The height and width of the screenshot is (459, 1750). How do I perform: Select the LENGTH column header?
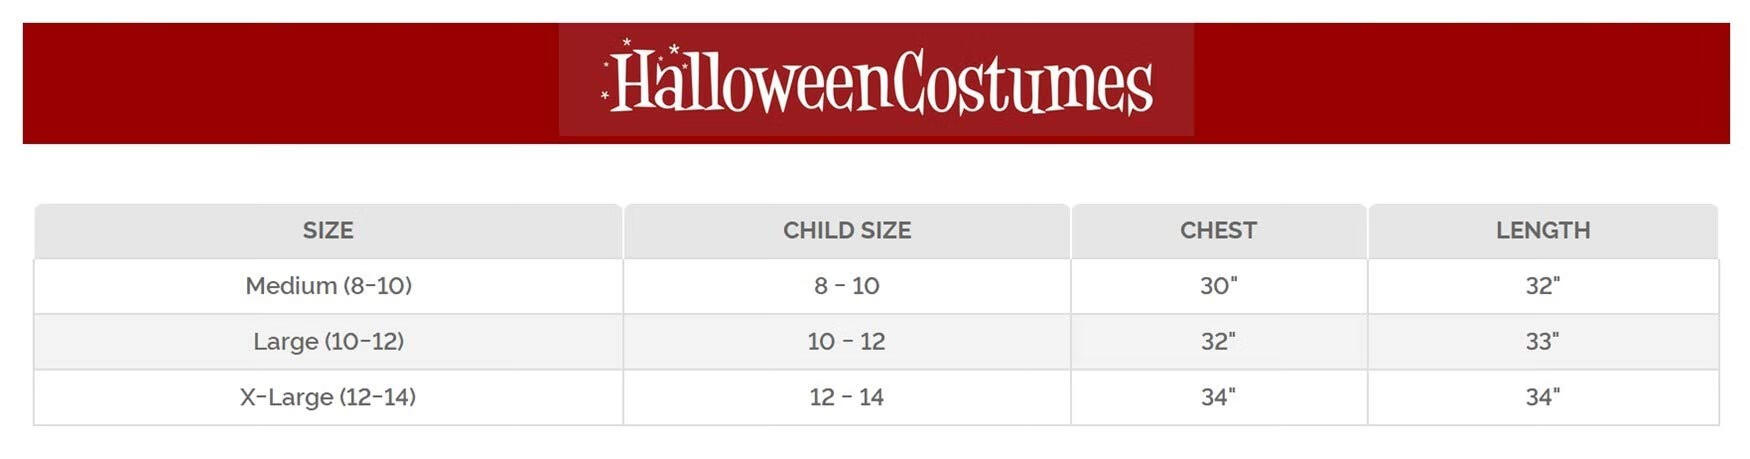[1543, 231]
